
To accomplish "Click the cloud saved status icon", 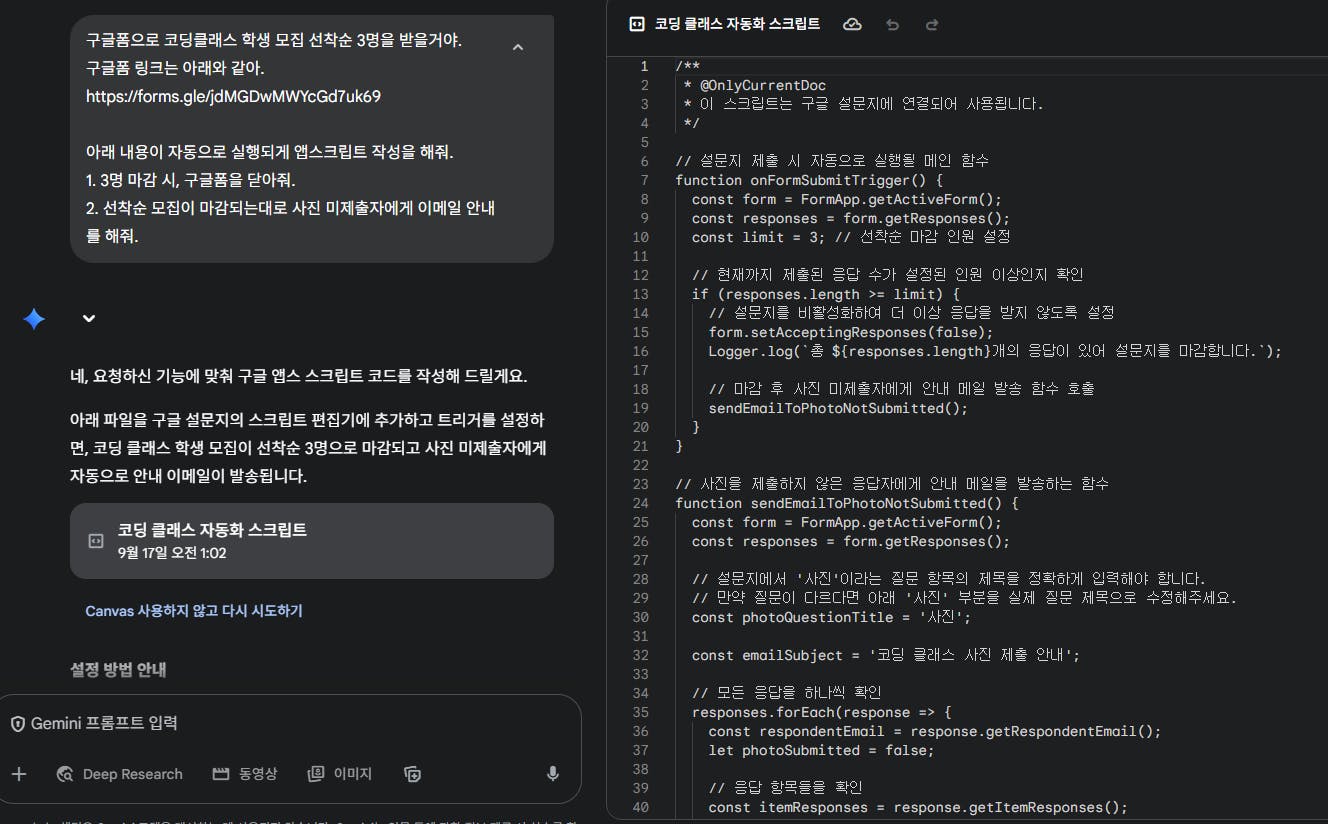I will point(852,24).
